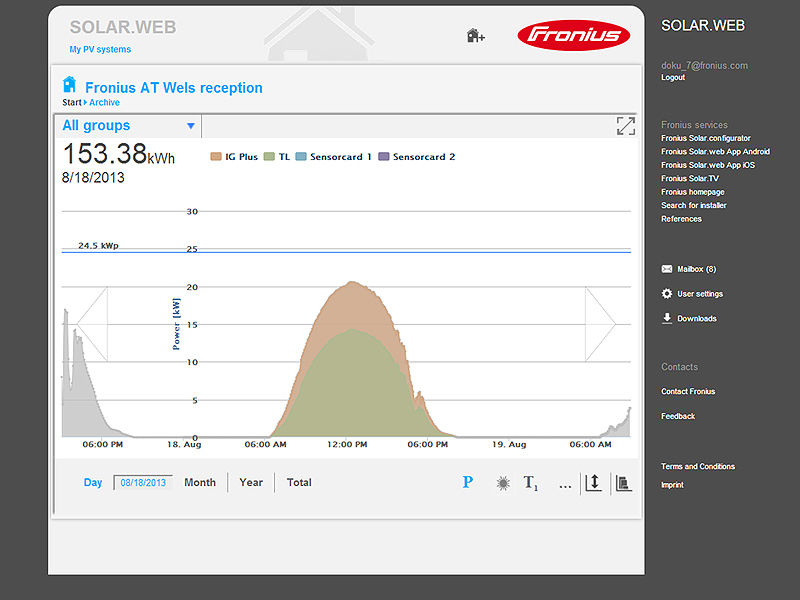
Task: Switch to Year view
Action: point(251,482)
